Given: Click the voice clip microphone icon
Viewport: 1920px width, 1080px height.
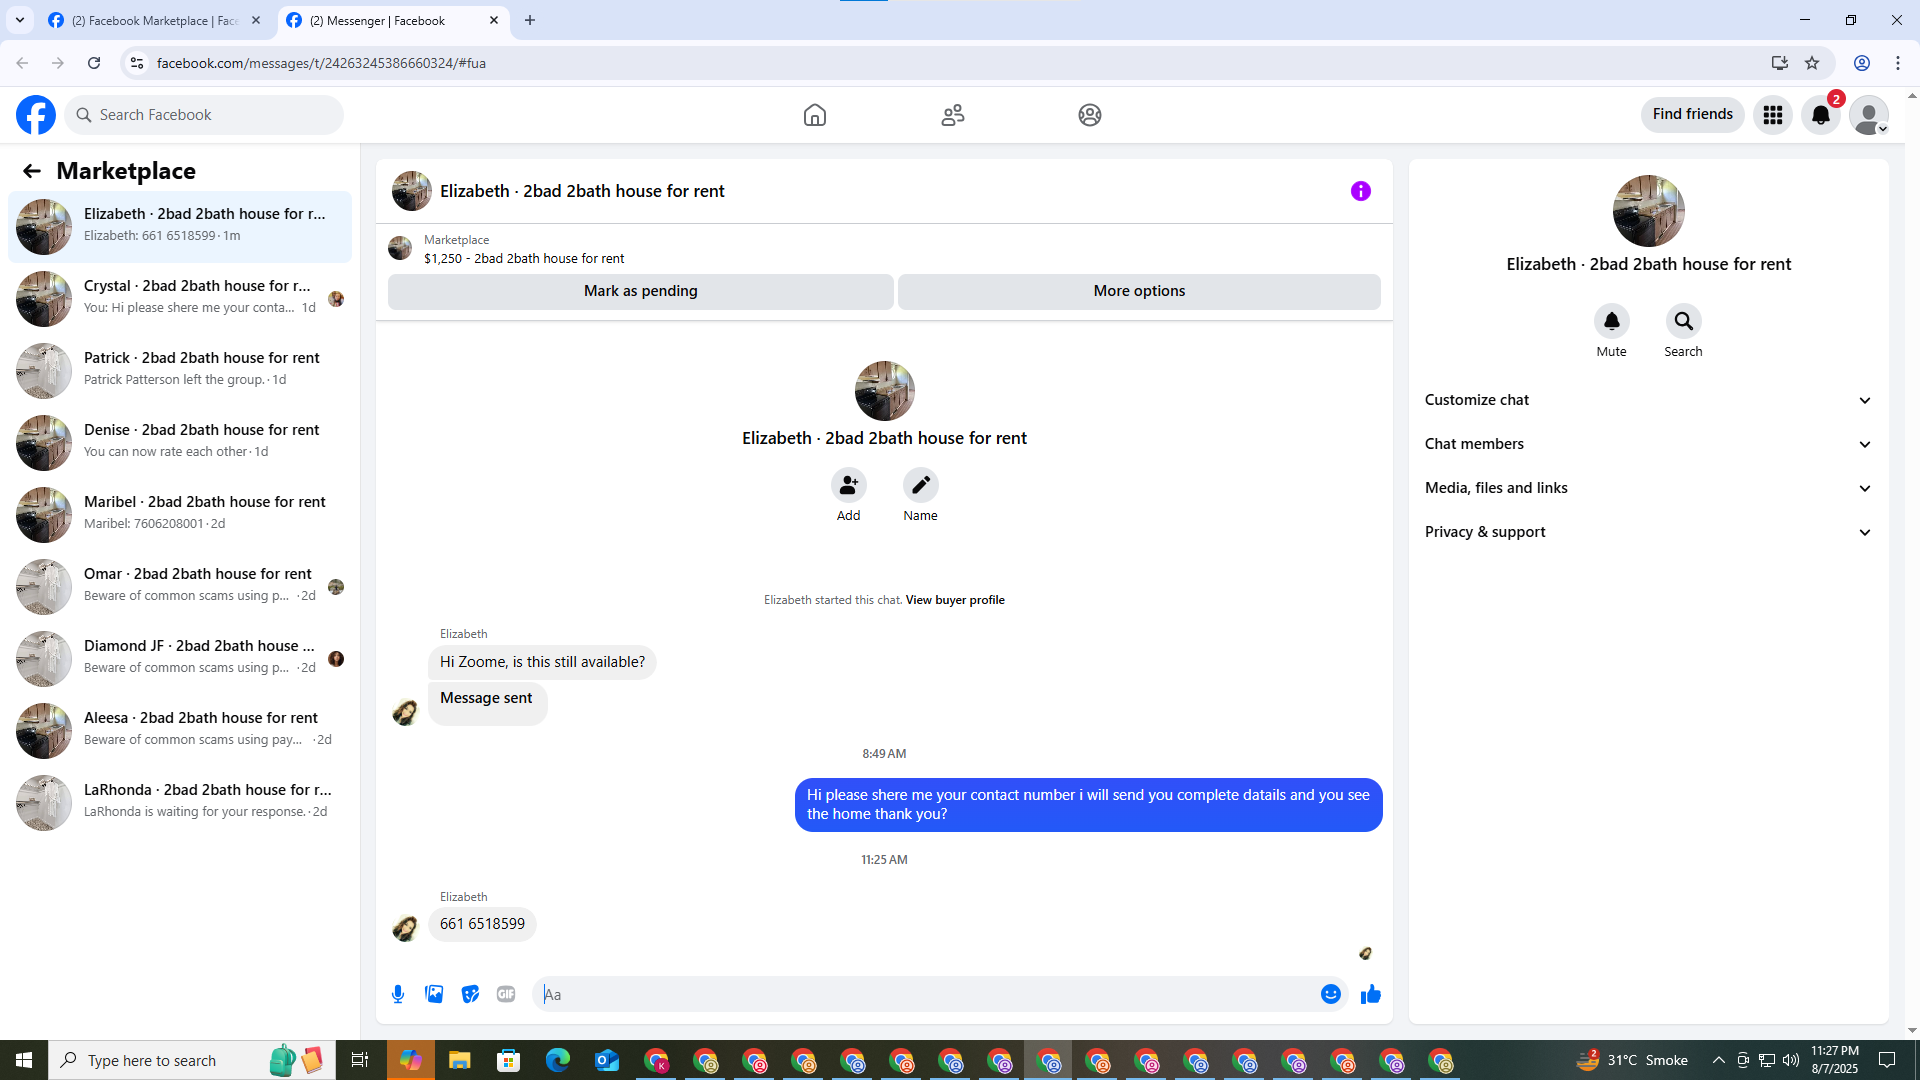Looking at the screenshot, I should coord(398,994).
